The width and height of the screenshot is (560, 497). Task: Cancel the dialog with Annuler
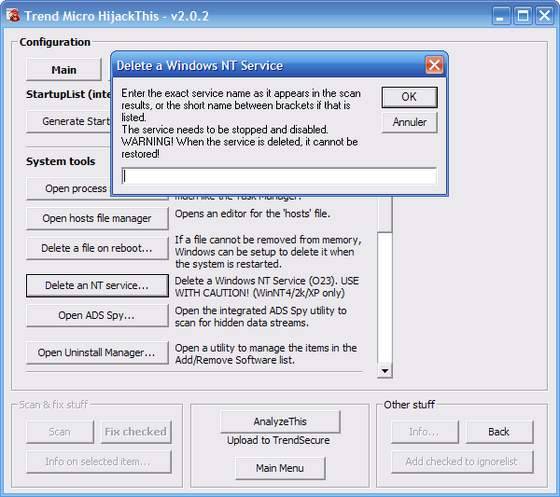point(409,122)
